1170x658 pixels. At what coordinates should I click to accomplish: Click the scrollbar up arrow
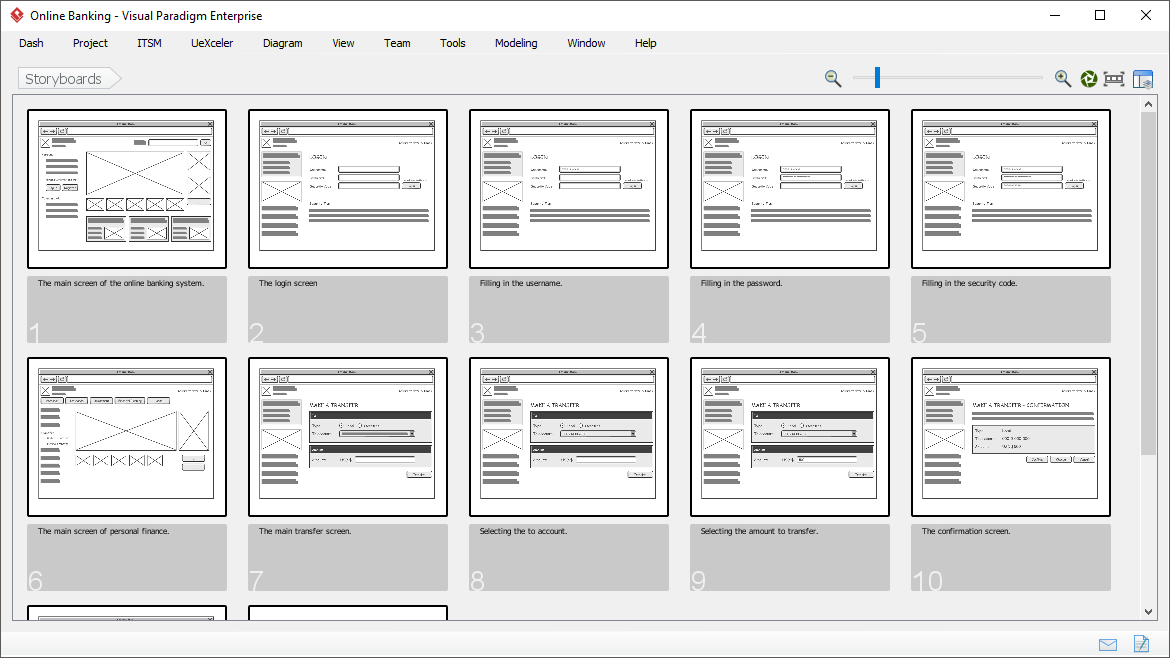(1148, 104)
